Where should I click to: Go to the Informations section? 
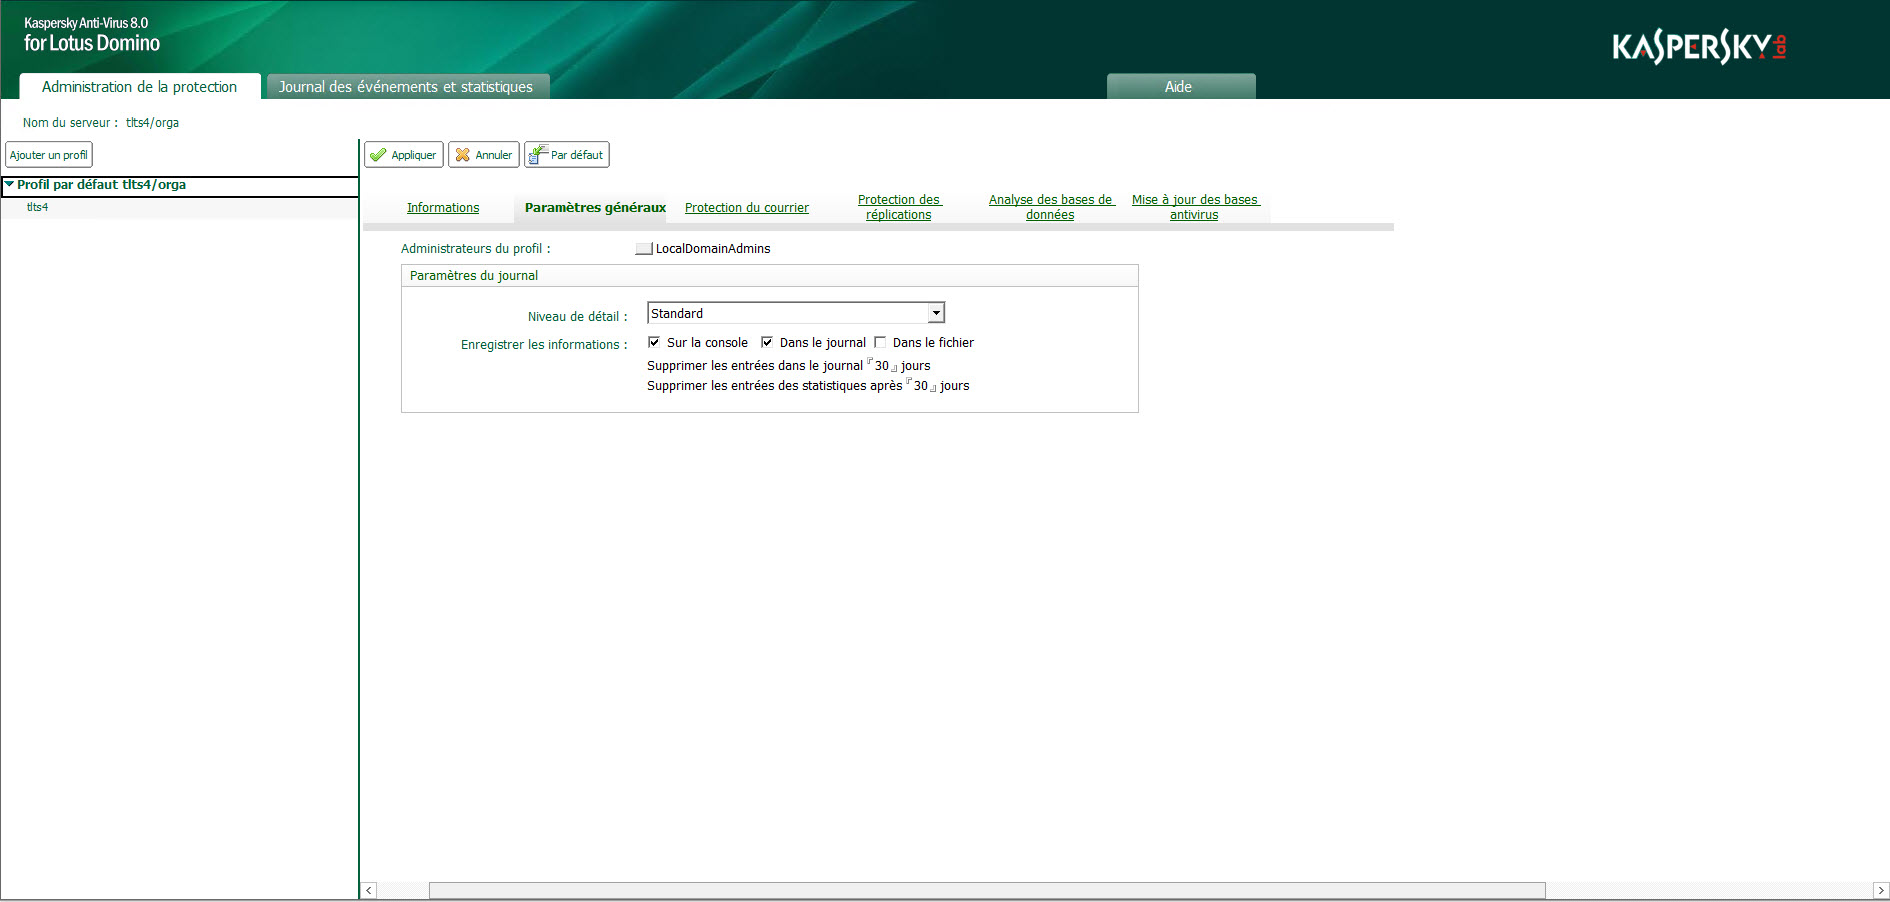(442, 207)
